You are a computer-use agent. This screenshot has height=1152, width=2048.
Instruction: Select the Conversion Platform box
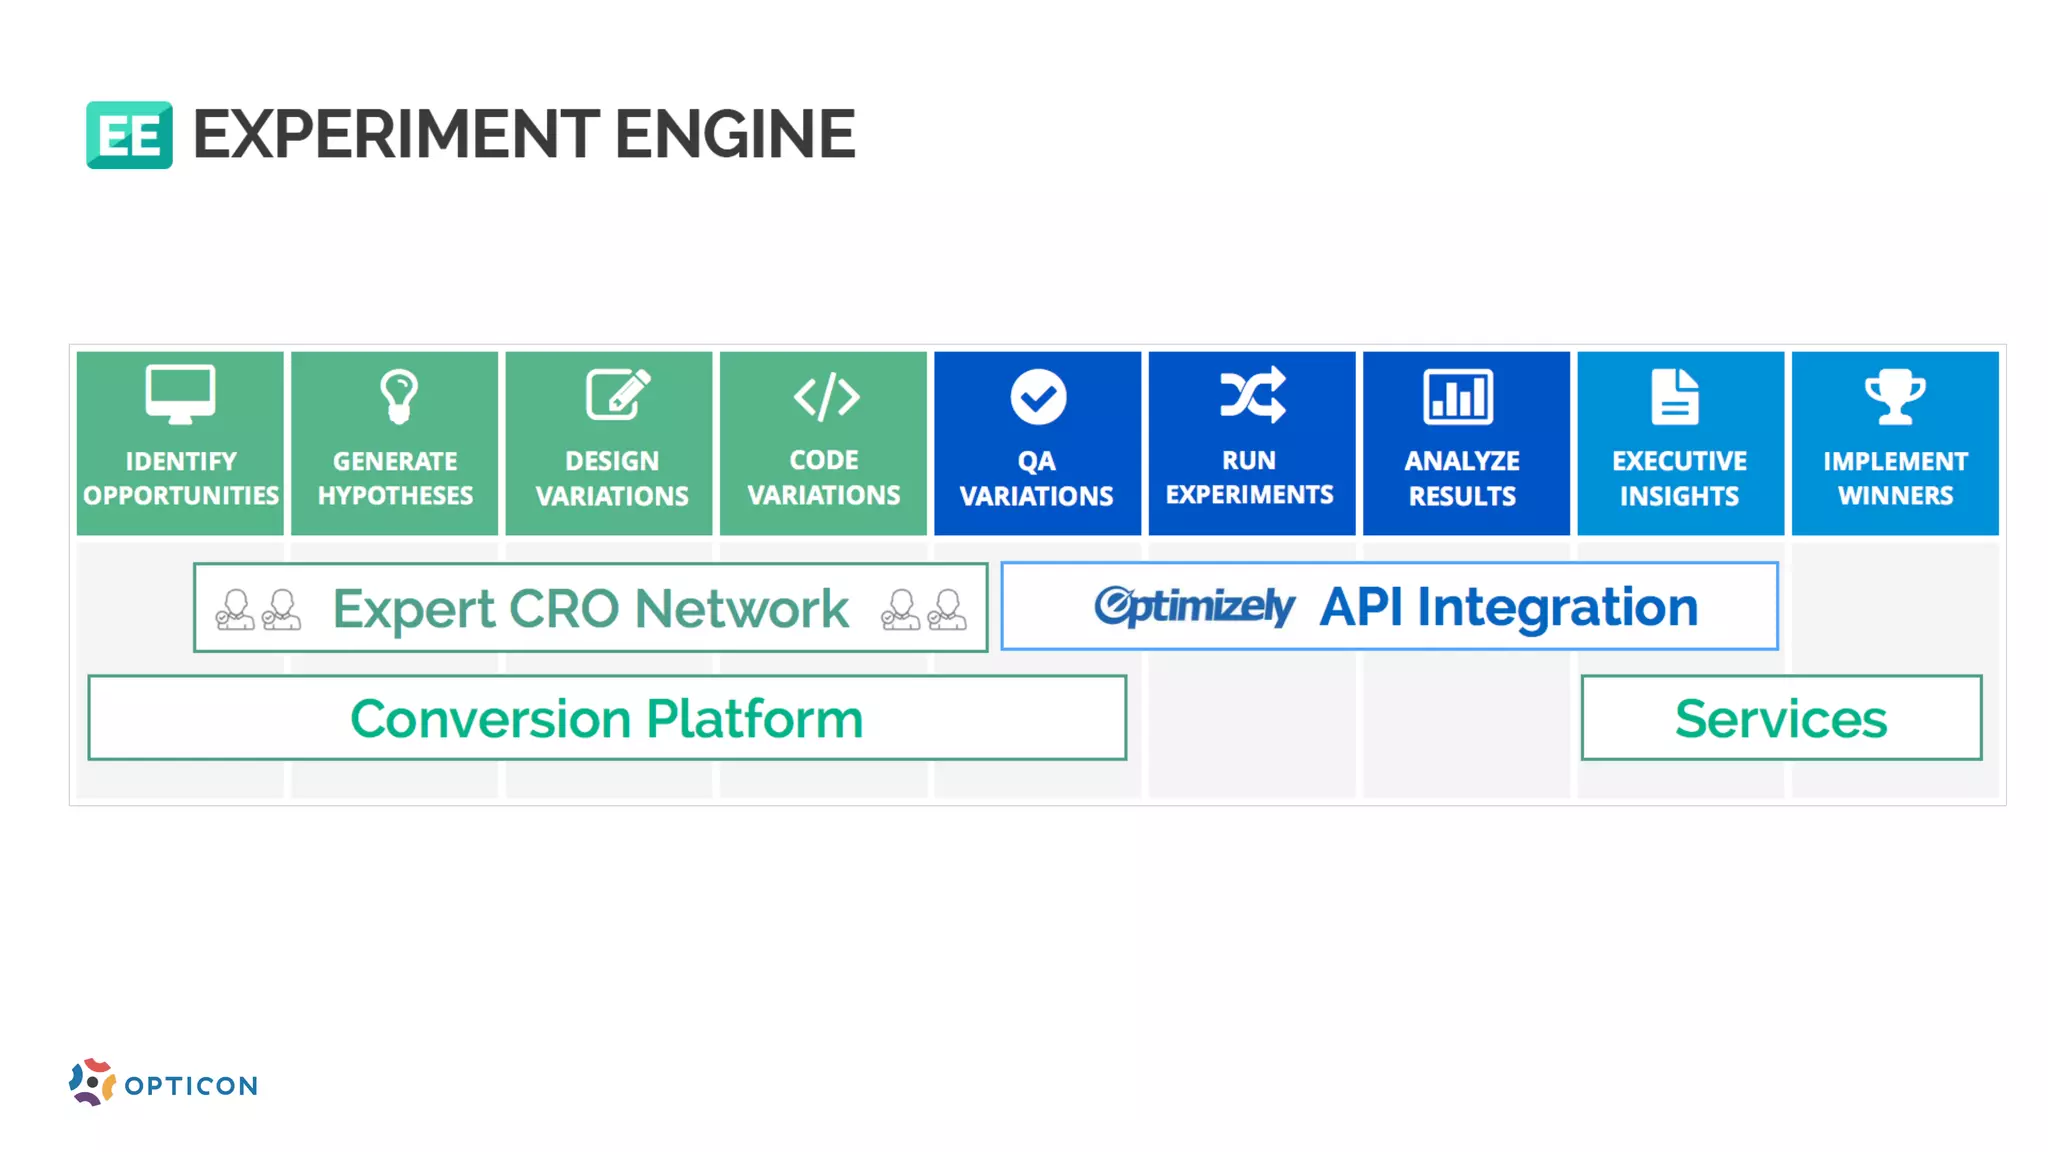607,718
